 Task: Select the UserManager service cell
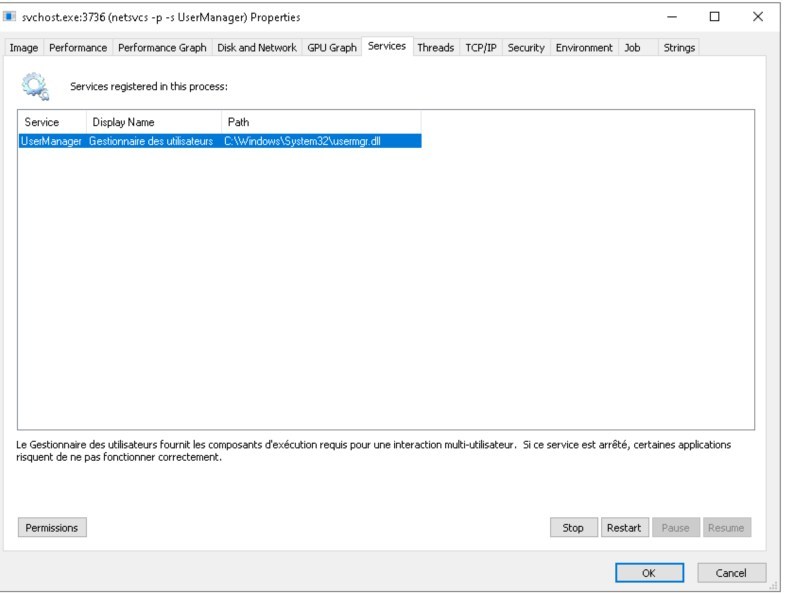pos(51,141)
